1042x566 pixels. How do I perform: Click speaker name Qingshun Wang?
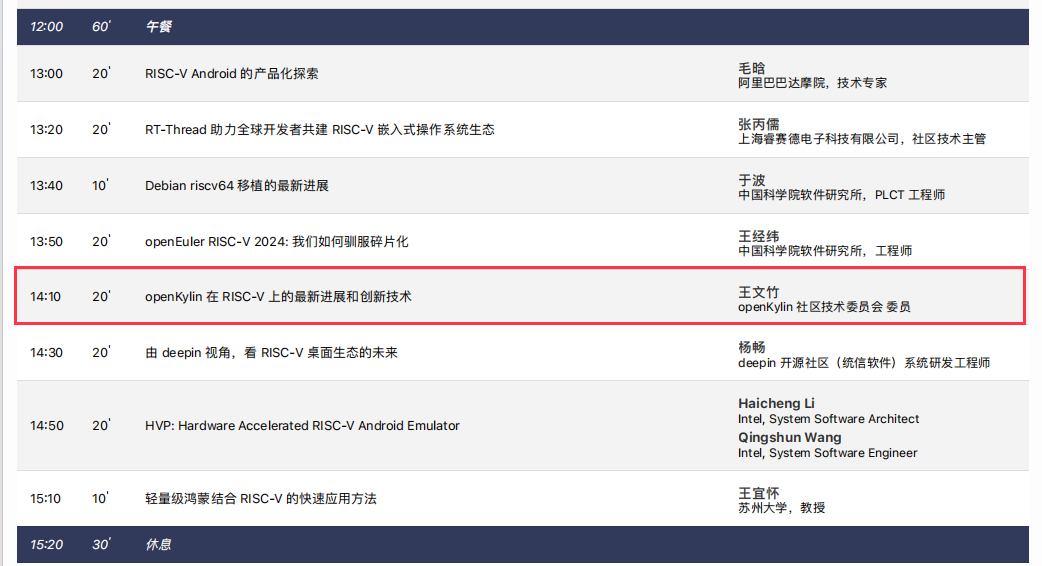pos(789,438)
